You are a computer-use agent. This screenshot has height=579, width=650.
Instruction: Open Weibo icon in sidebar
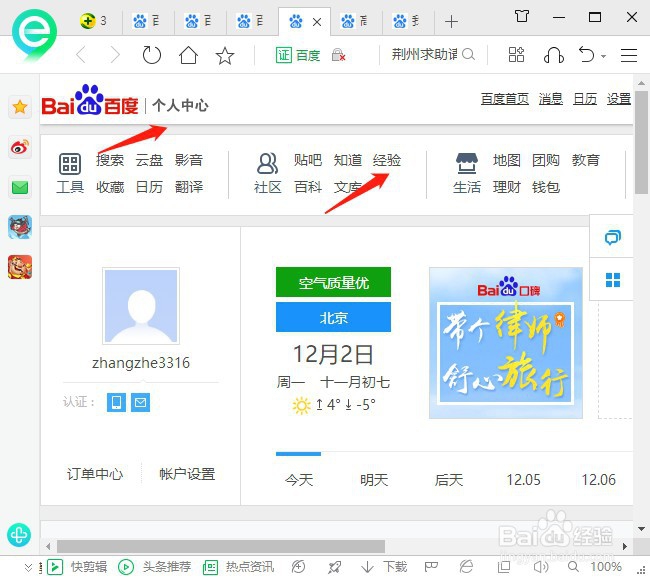point(19,147)
